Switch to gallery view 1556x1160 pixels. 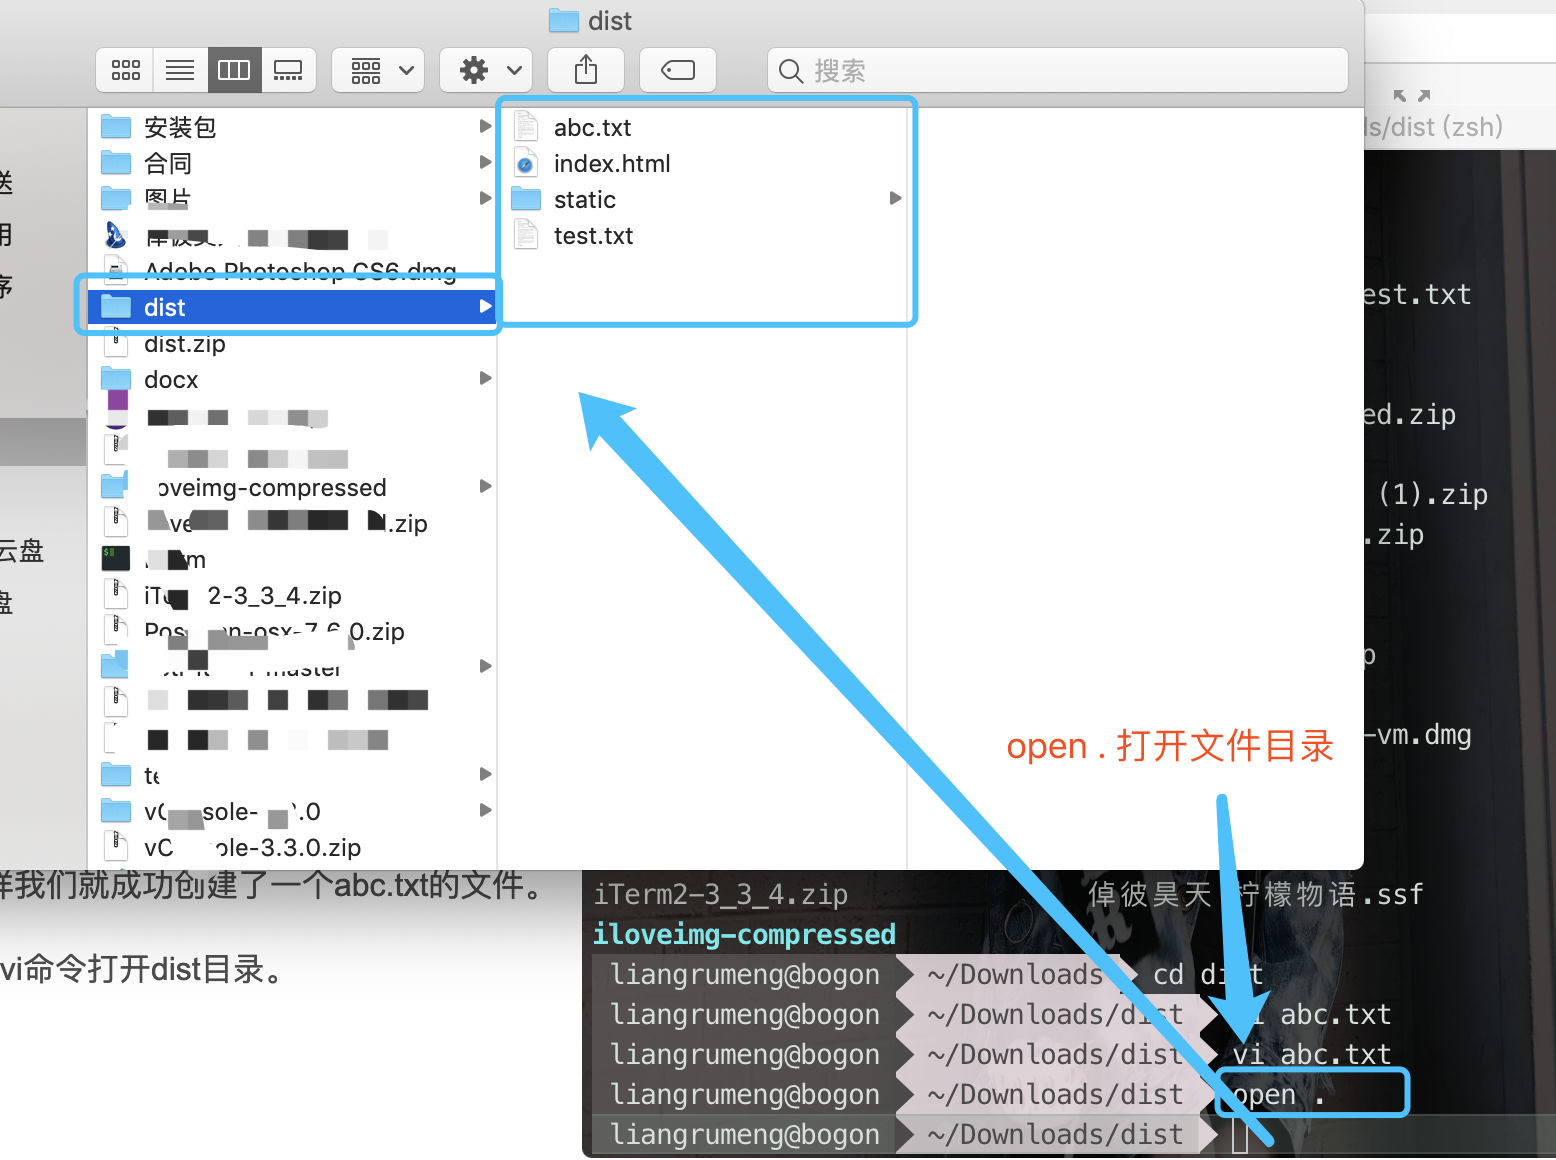pyautogui.click(x=289, y=70)
